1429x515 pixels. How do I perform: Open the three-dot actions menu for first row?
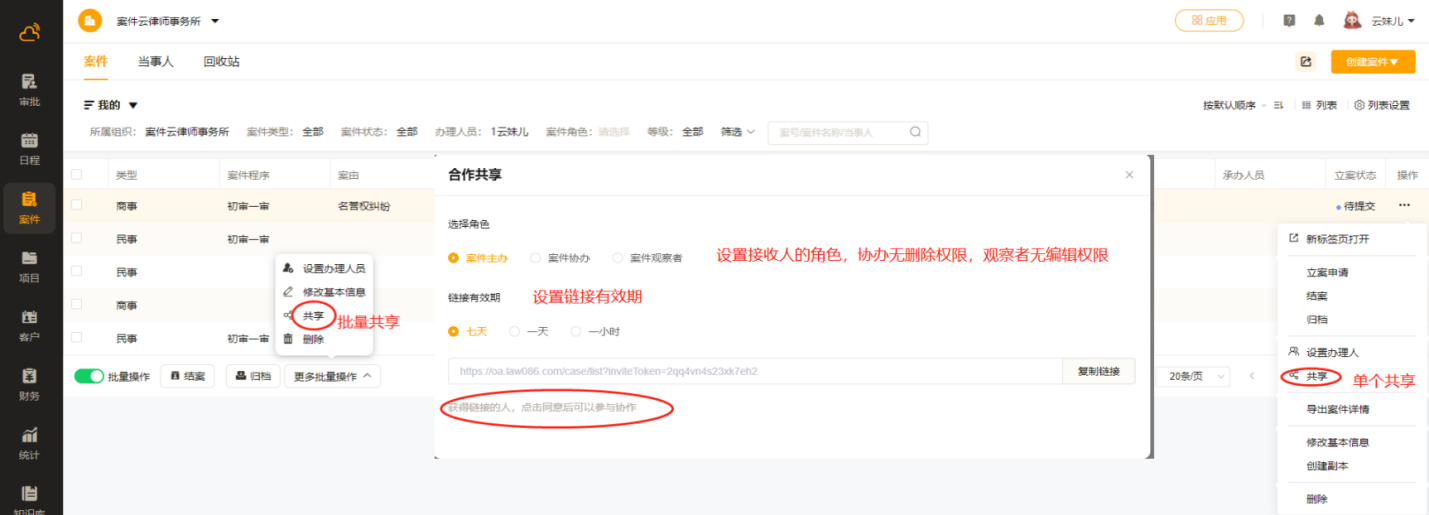[1405, 205]
